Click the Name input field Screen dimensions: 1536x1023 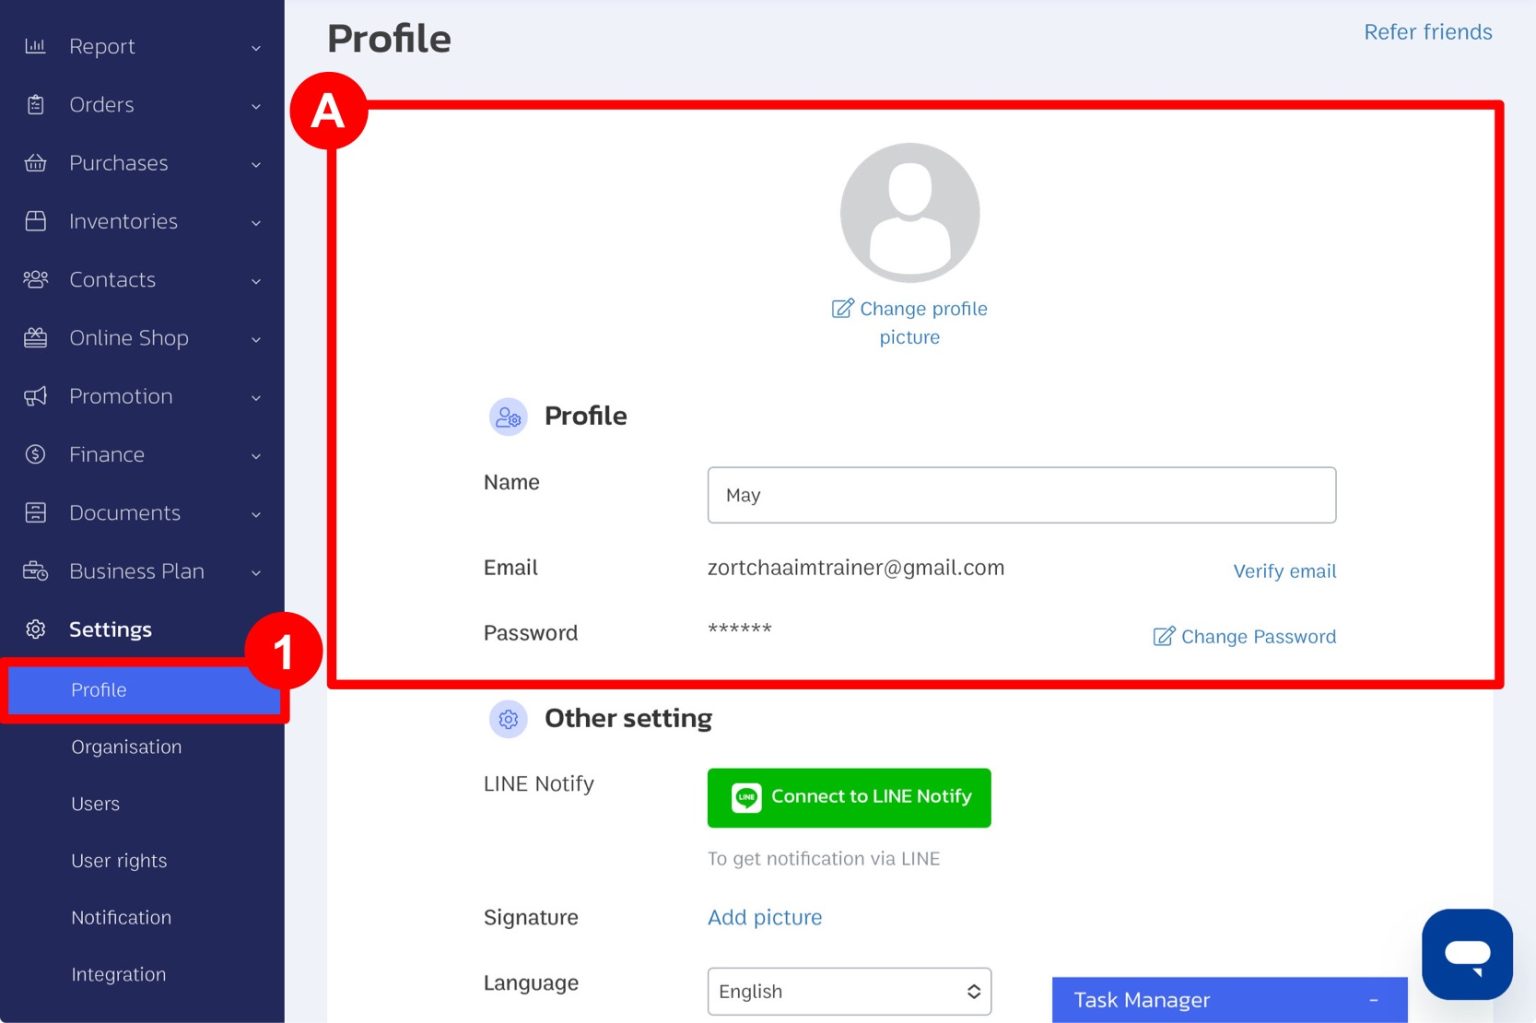point(1020,494)
